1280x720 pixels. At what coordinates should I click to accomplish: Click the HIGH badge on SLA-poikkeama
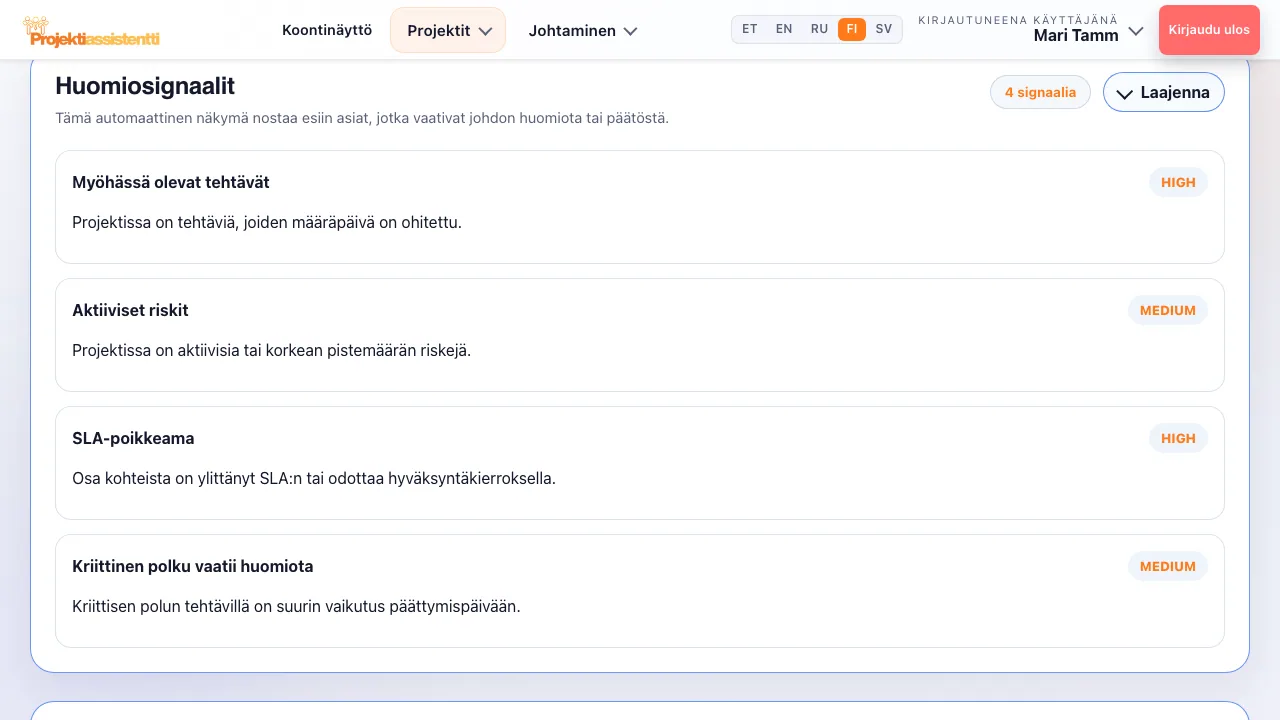coord(1178,438)
